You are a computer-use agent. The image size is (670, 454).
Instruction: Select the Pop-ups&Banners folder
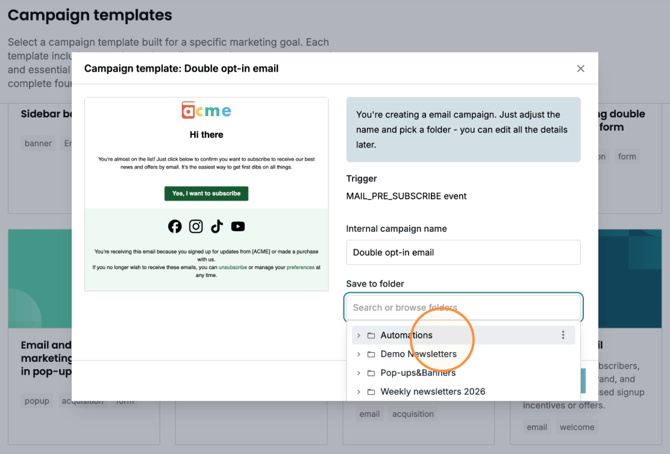[463, 373]
